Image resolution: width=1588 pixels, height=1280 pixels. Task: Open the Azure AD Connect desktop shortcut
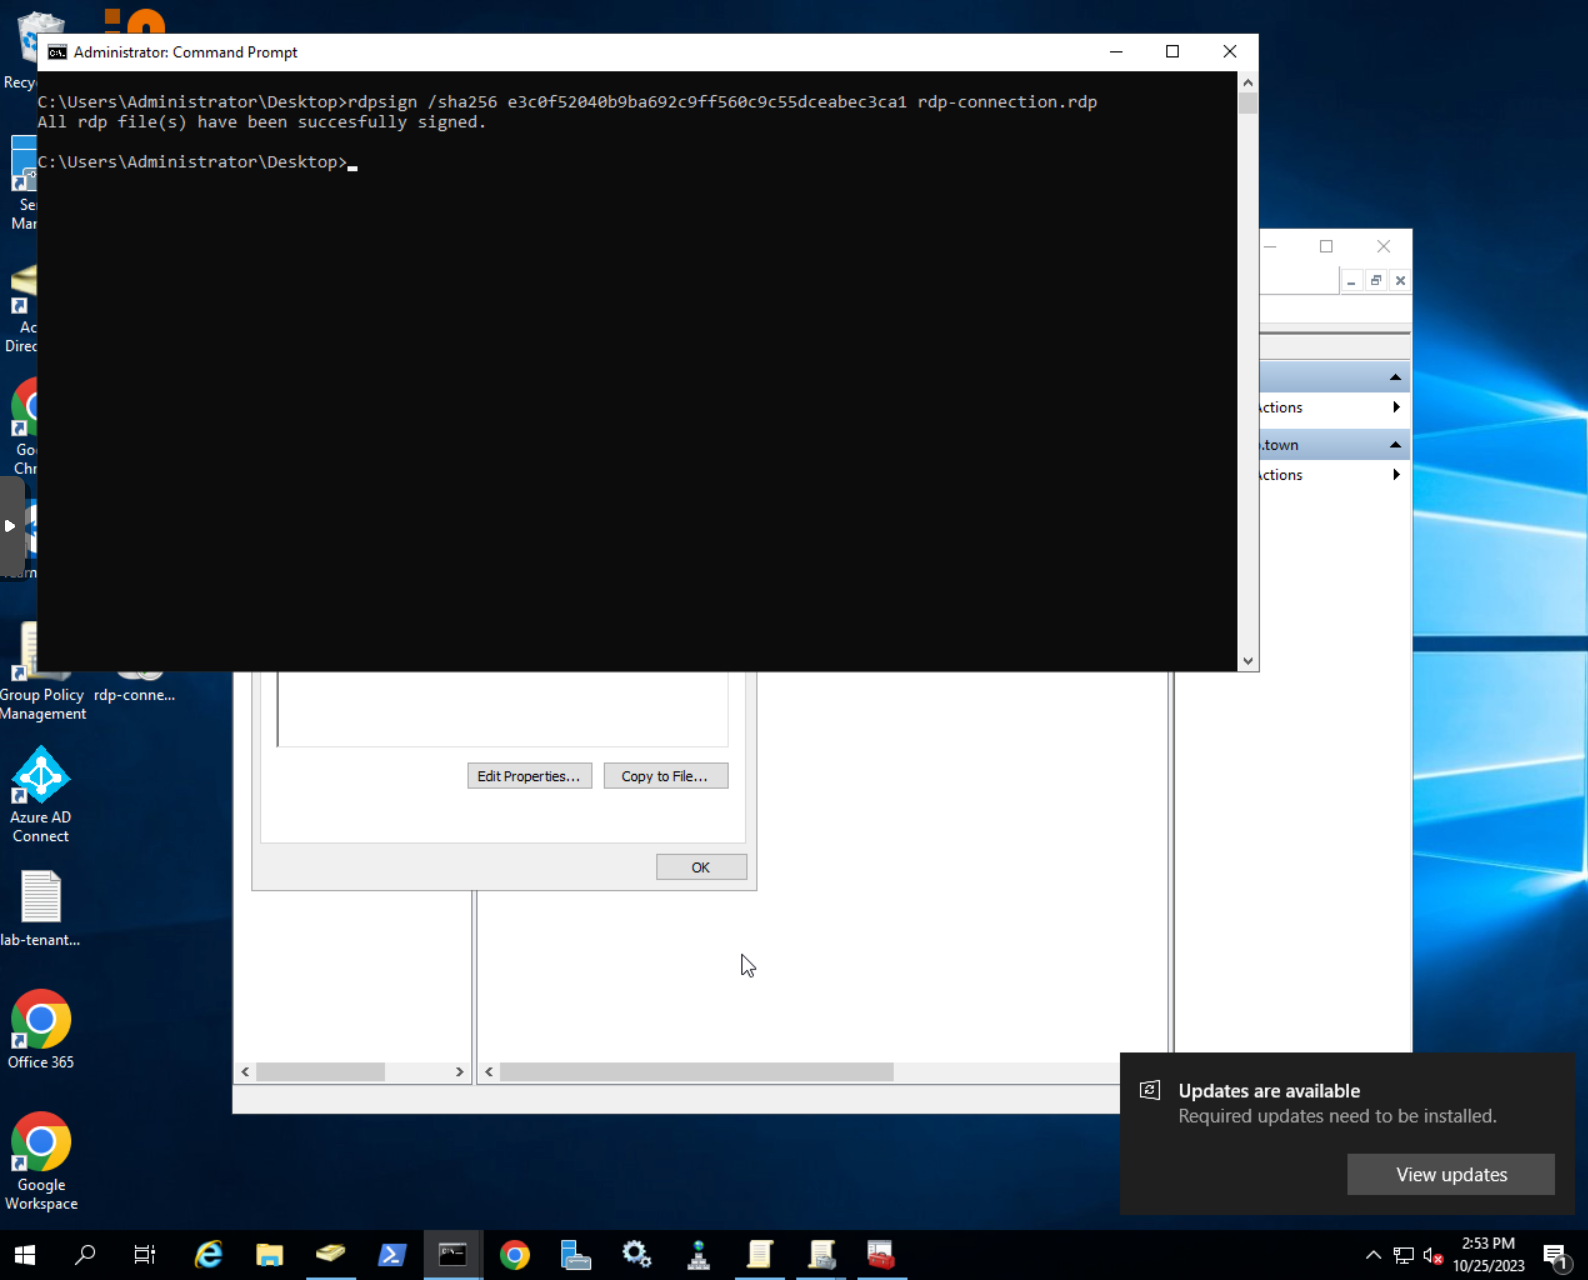[x=40, y=795]
